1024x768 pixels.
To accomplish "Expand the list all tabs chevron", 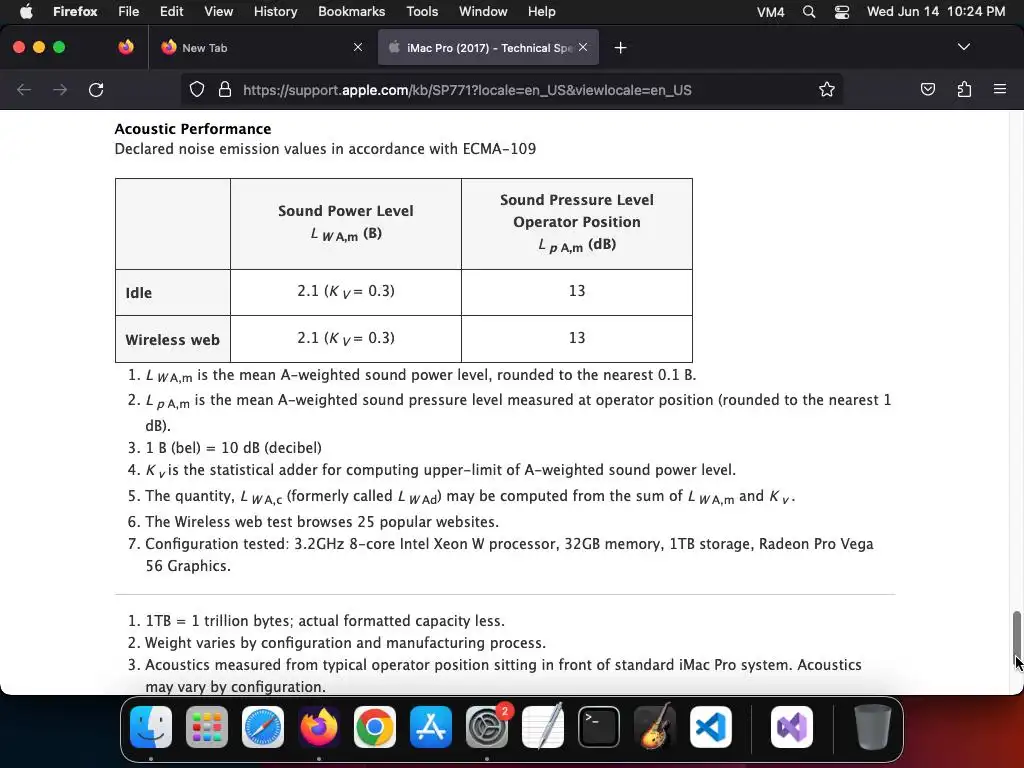I will click(x=964, y=47).
